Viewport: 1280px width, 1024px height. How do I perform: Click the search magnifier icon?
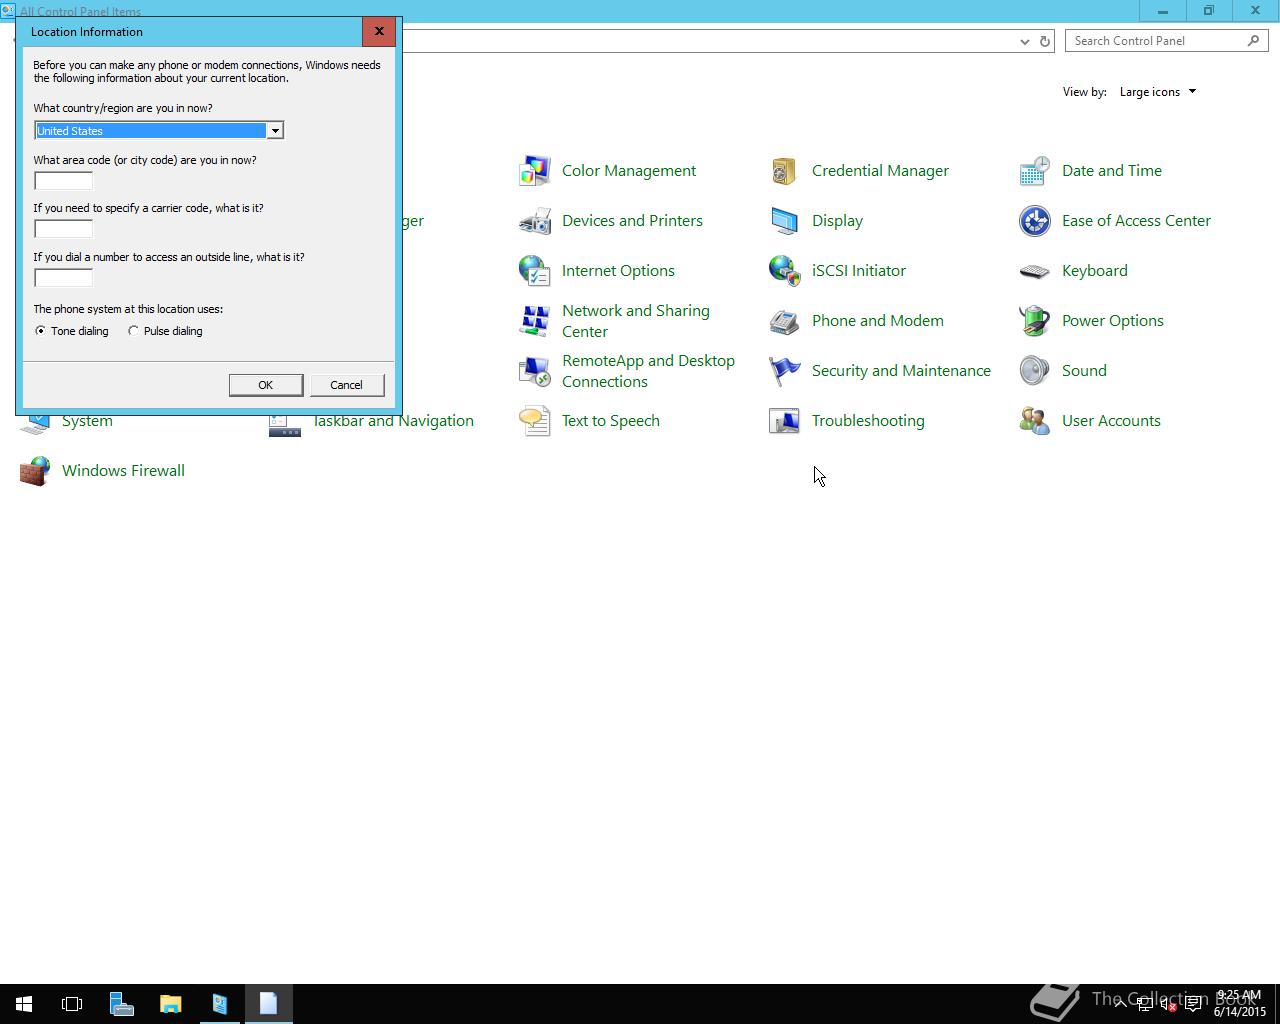(x=1253, y=41)
